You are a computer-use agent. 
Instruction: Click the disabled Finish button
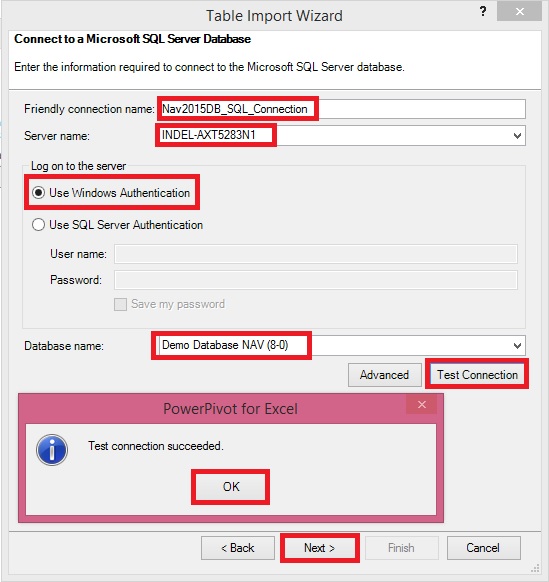pos(401,548)
